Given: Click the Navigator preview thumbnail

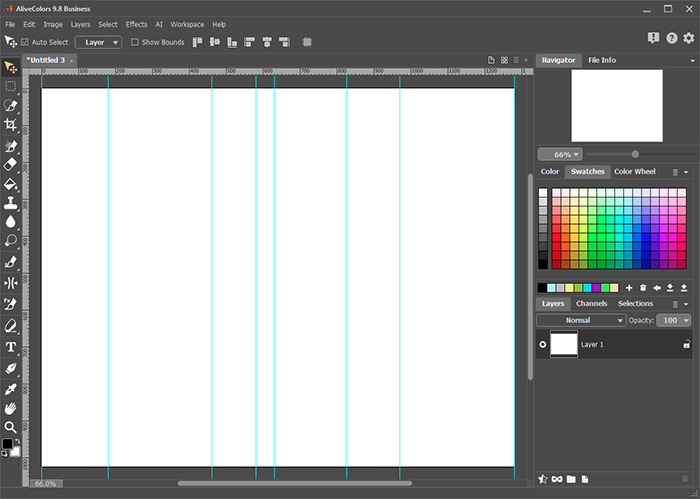Looking at the screenshot, I should (x=617, y=106).
